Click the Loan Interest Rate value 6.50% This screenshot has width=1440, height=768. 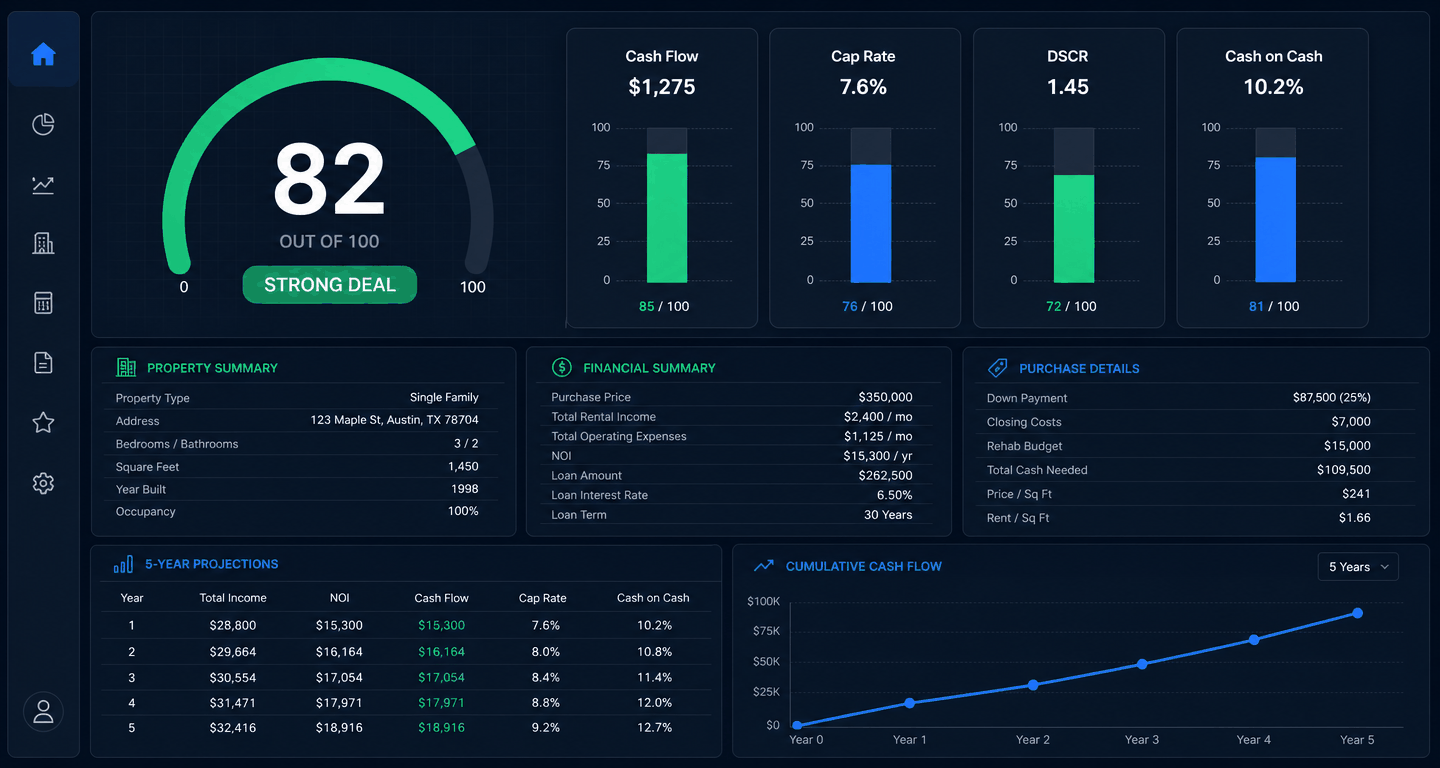point(895,495)
